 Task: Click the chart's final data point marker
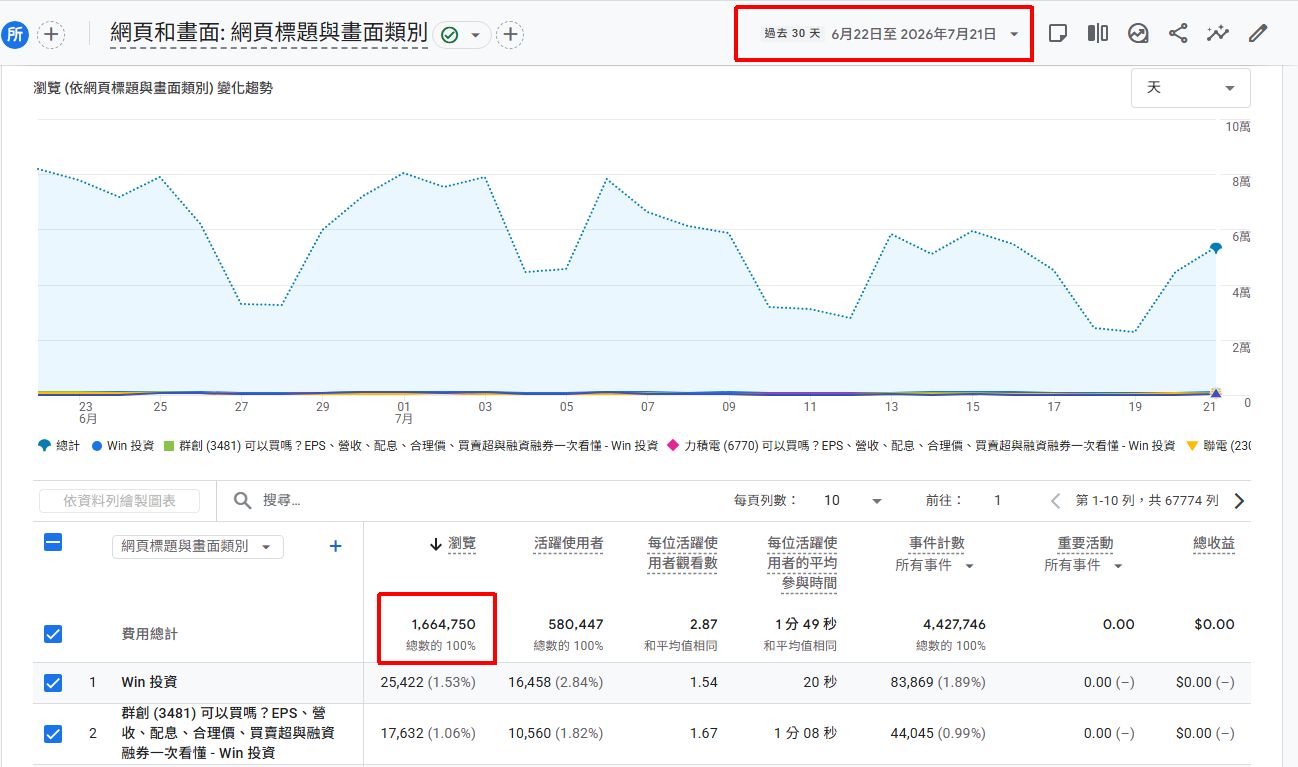tap(1215, 247)
